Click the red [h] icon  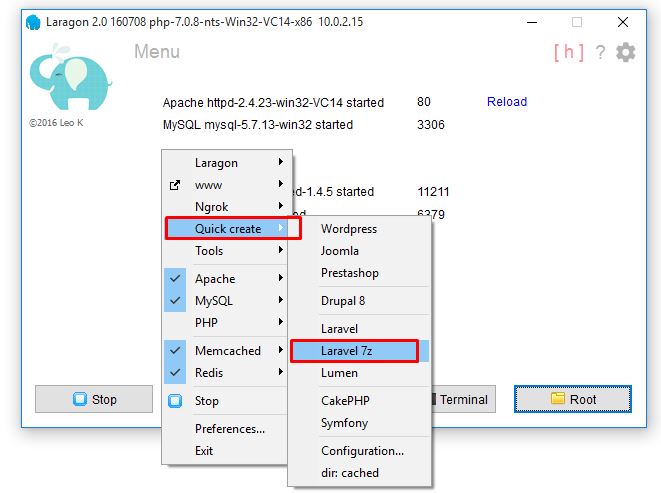pos(569,52)
